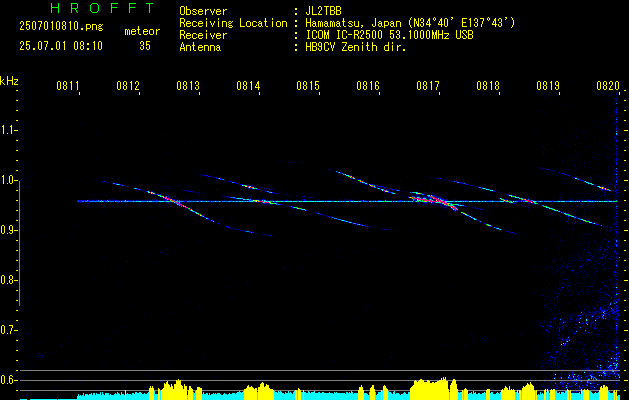
Task: Click the 0816 time marker
Action: [x=367, y=85]
